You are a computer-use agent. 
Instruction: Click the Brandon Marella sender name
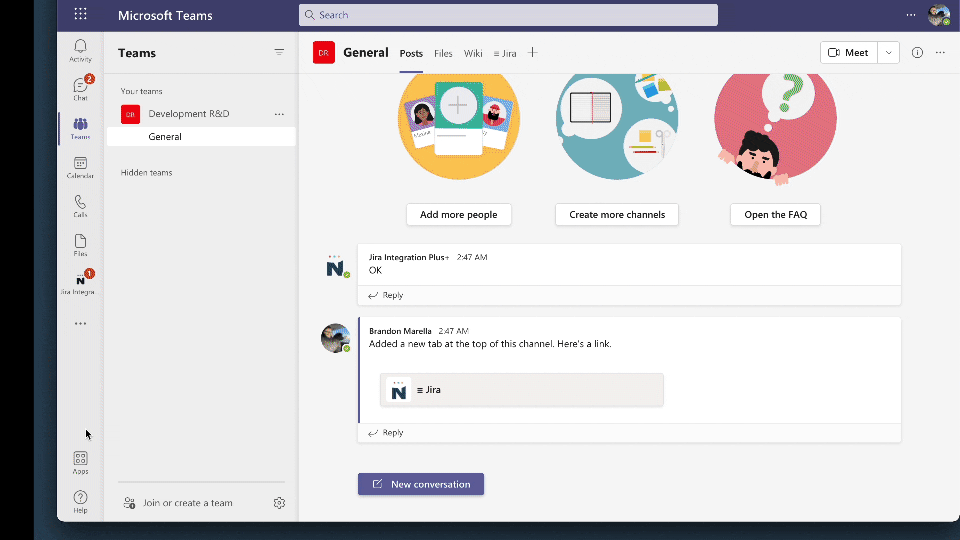tap(400, 331)
